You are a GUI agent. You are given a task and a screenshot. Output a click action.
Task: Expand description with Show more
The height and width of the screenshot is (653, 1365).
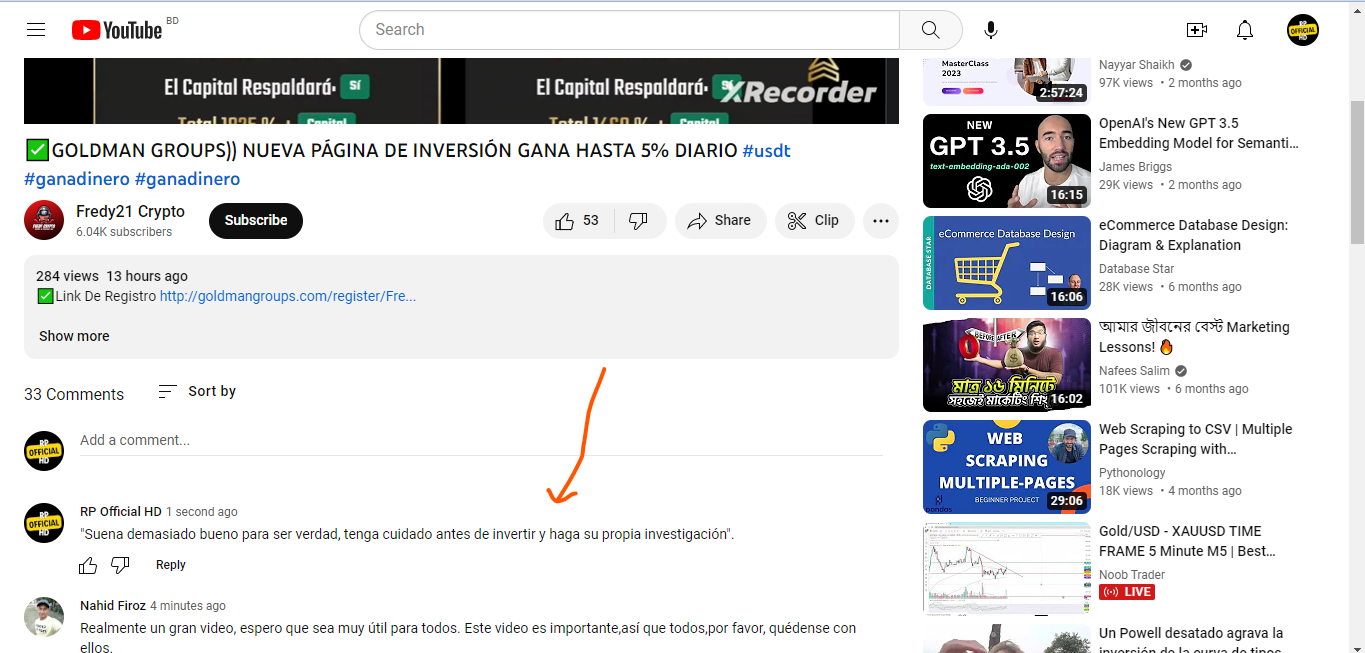click(x=74, y=336)
